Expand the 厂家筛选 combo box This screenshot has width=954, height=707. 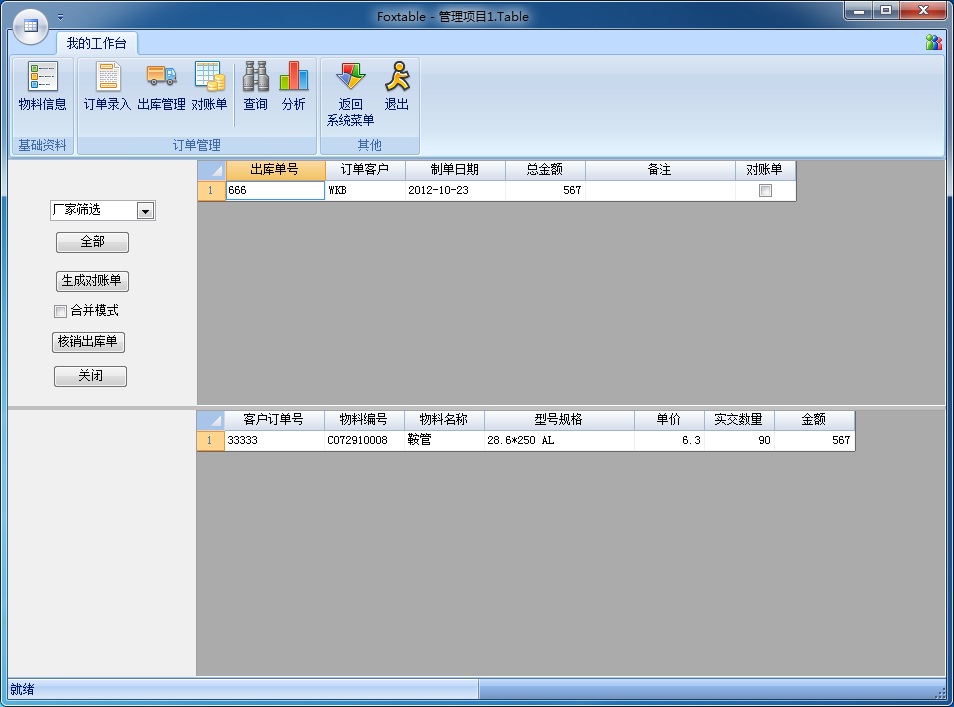[145, 211]
